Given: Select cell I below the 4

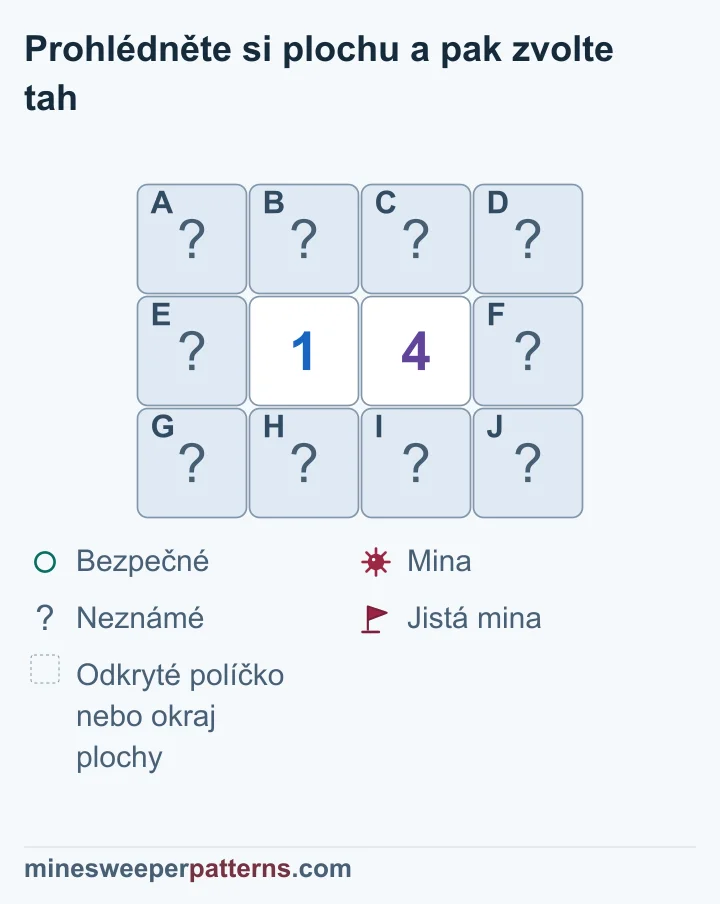Looking at the screenshot, I should coord(416,463).
